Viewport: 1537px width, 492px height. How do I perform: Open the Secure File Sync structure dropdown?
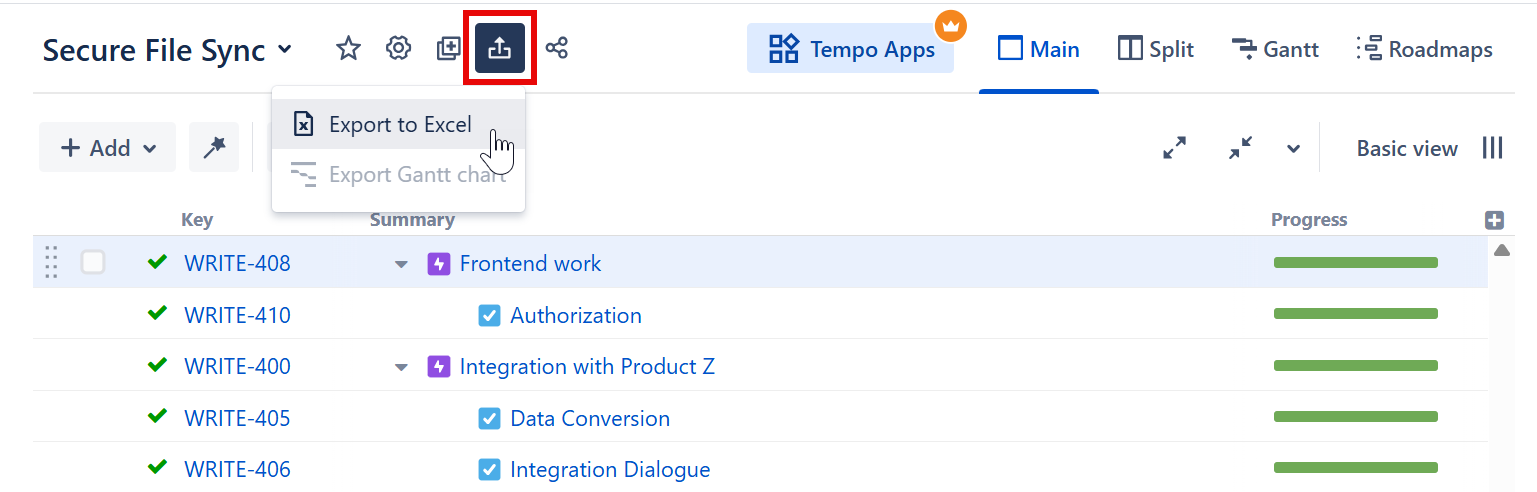tap(285, 49)
